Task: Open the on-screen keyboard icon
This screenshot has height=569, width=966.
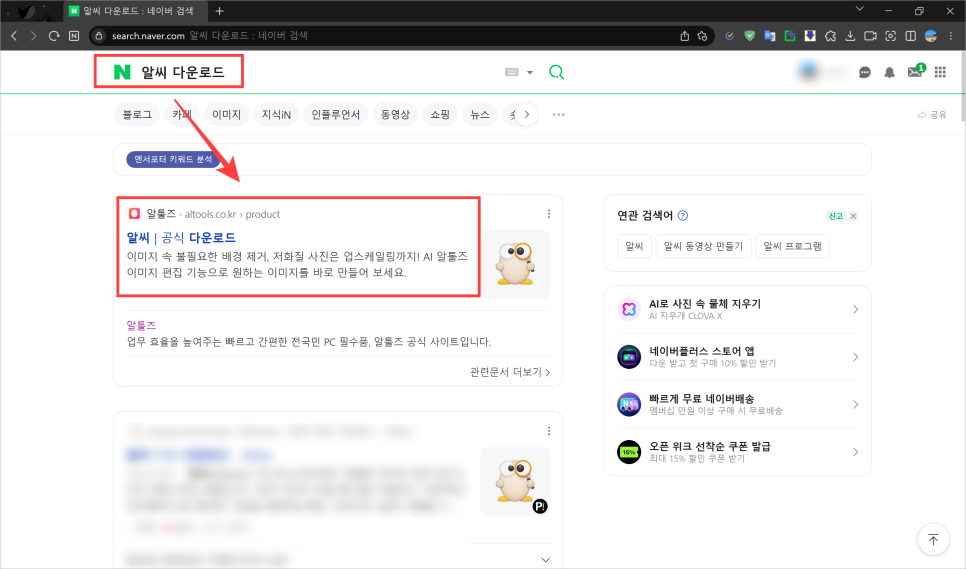Action: point(511,72)
